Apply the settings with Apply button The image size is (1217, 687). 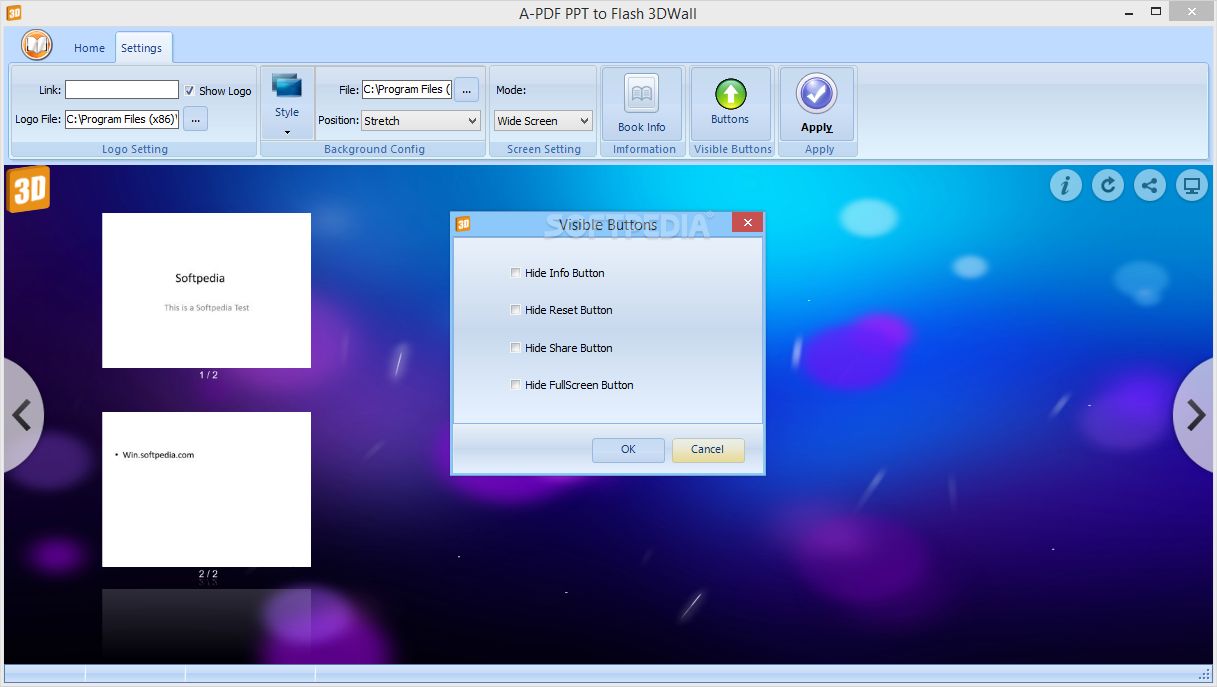coord(817,104)
